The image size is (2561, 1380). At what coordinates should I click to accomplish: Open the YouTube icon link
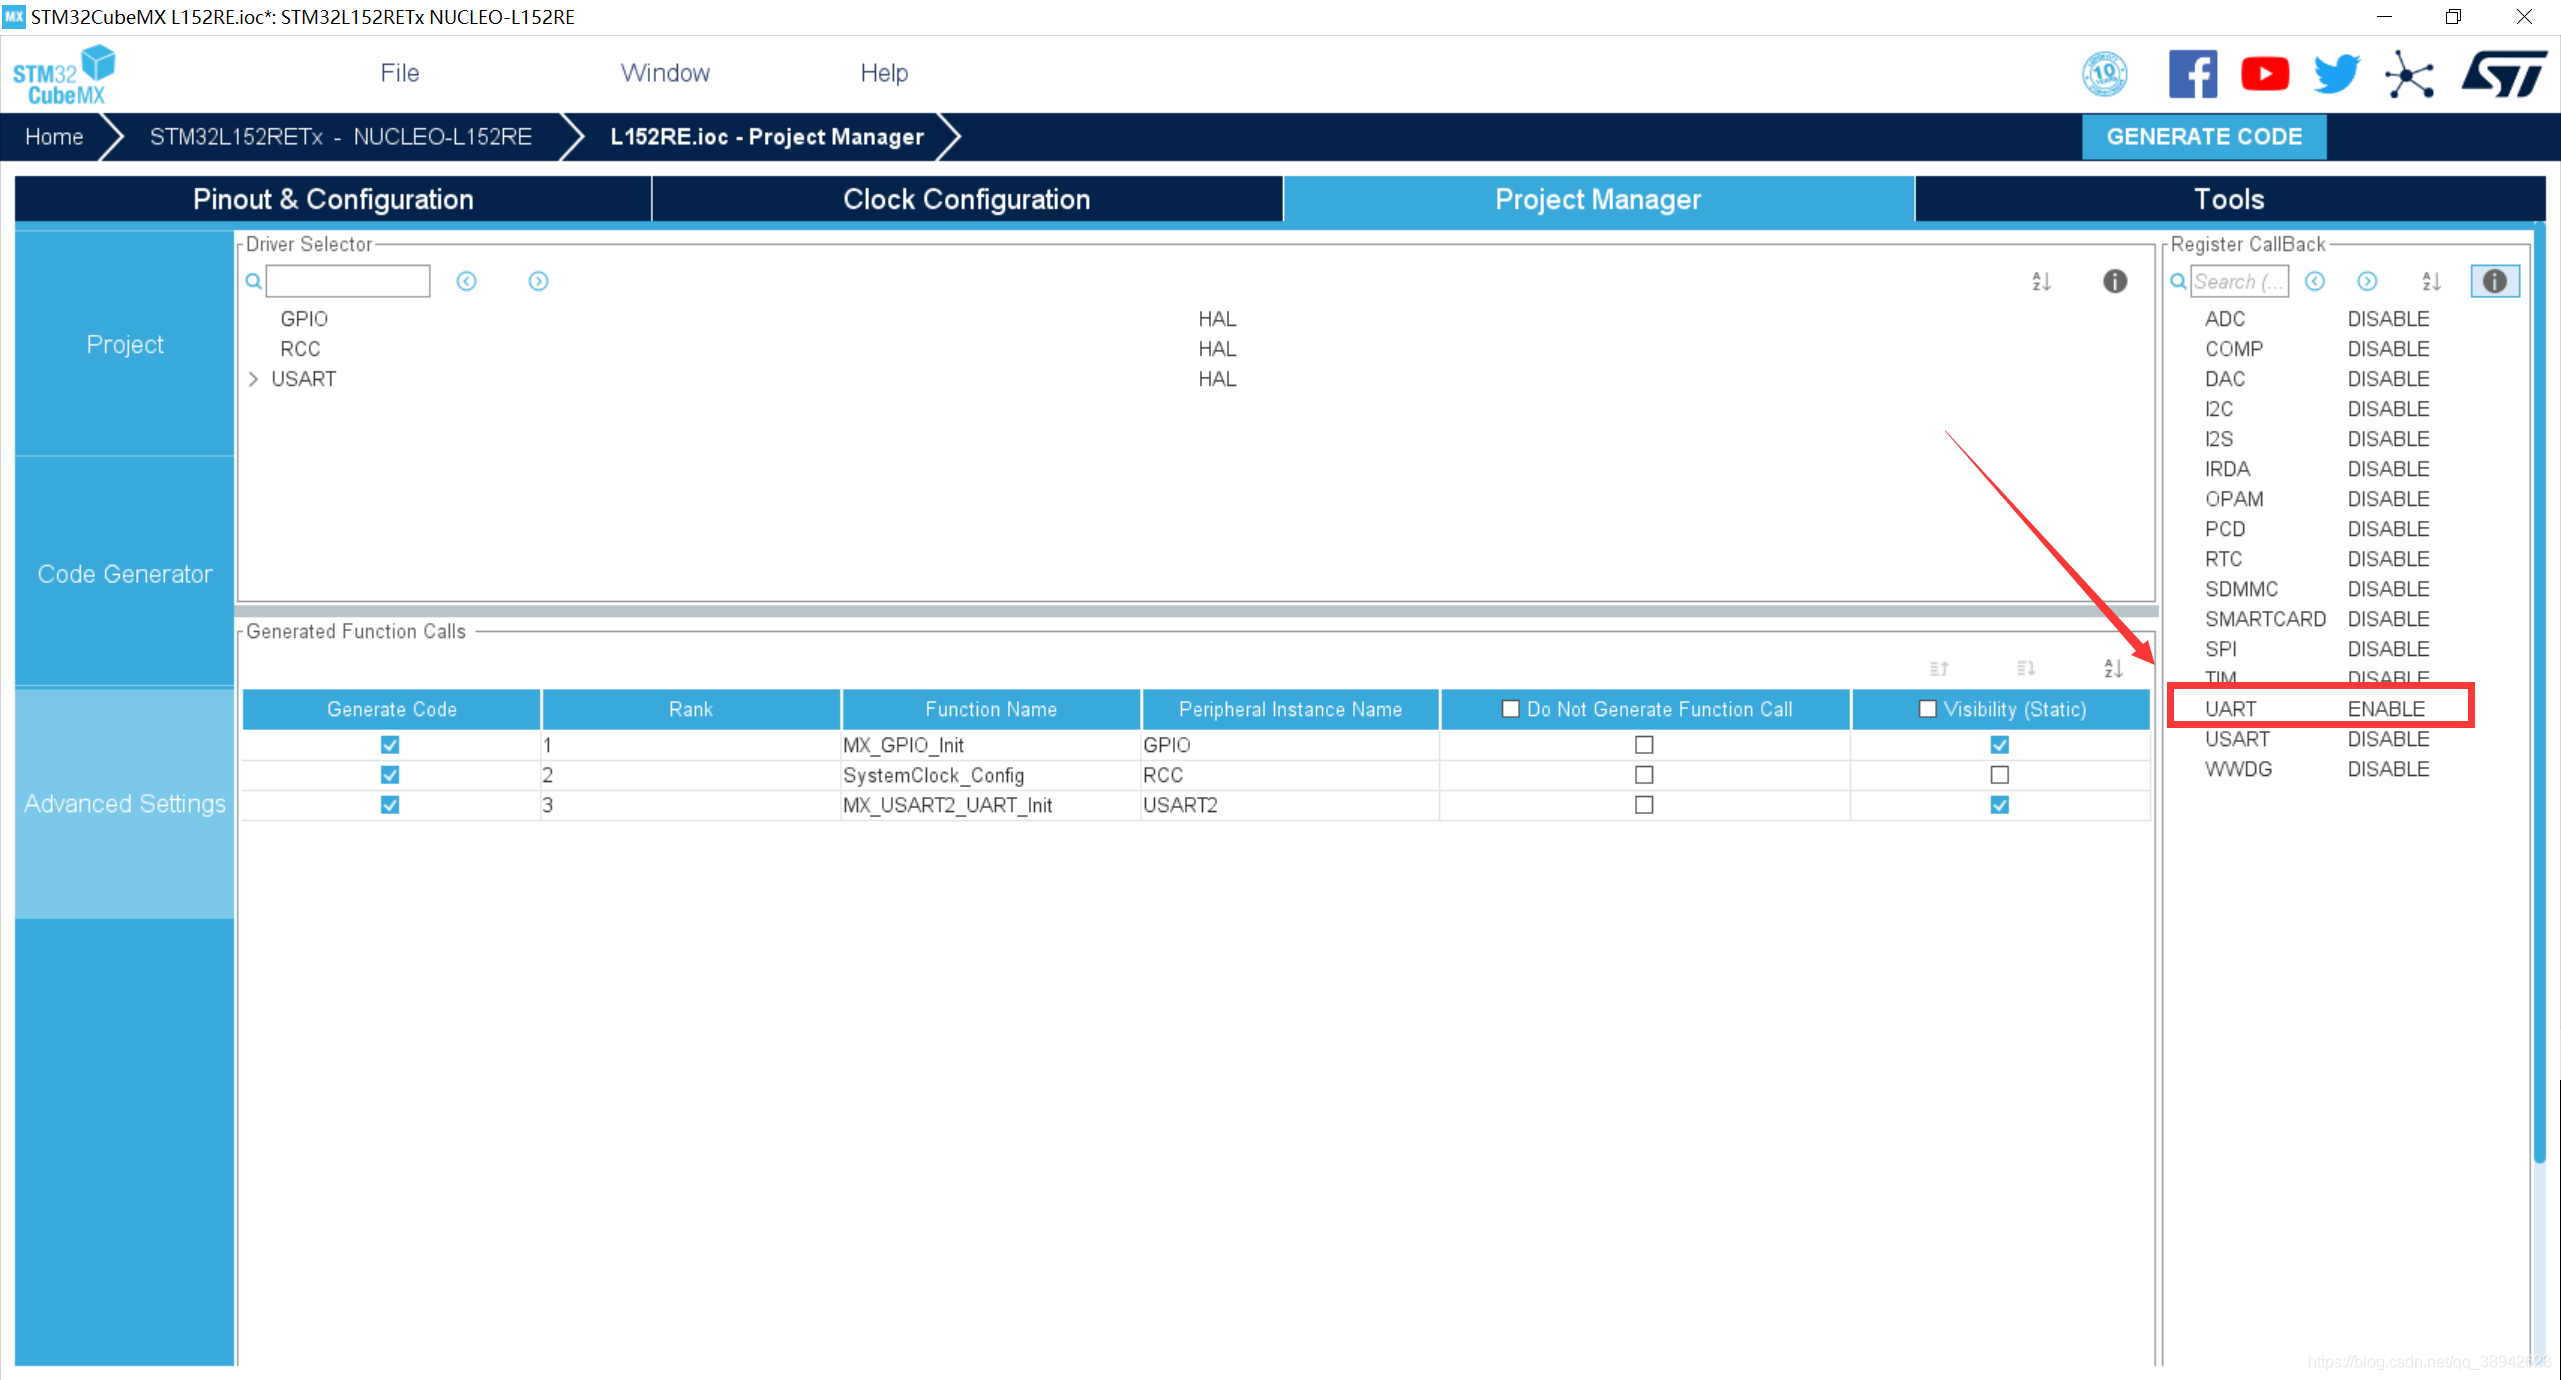pyautogui.click(x=2264, y=74)
